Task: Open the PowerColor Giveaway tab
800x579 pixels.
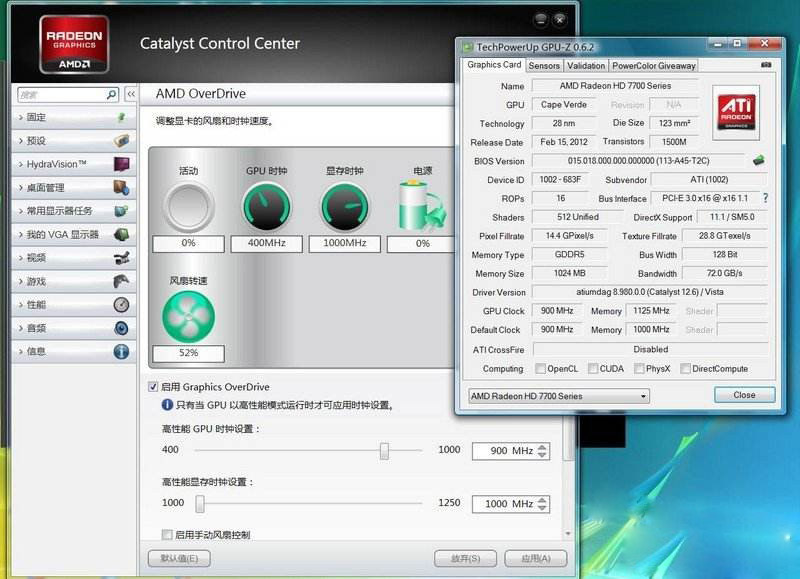Action: click(x=654, y=66)
